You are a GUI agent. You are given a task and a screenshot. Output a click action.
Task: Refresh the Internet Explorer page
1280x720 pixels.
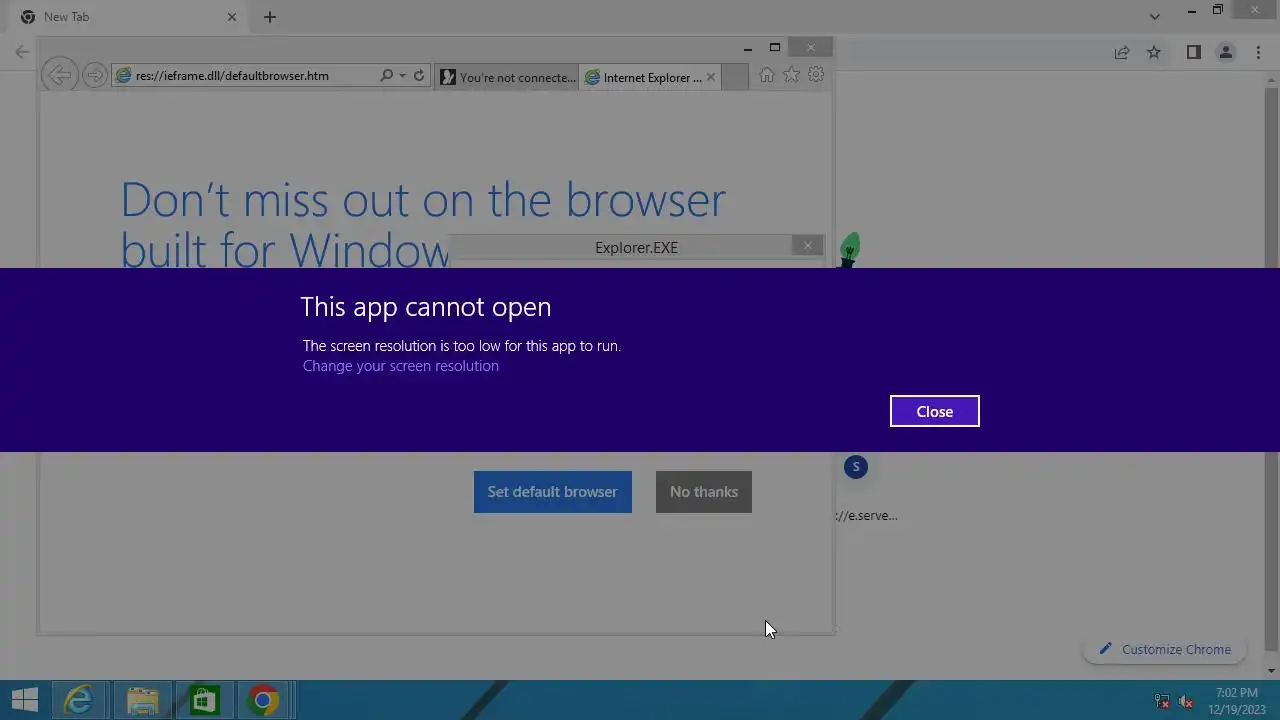(x=419, y=76)
